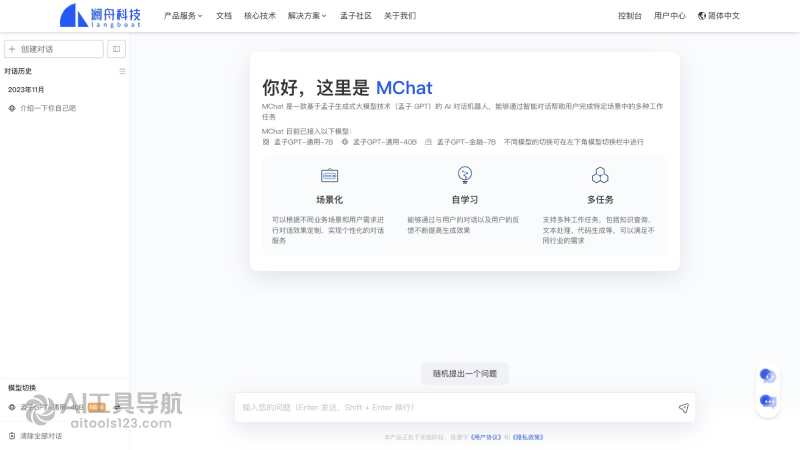This screenshot has height=450, width=800.
Task: Open the conversation history list options icon
Action: (x=122, y=71)
